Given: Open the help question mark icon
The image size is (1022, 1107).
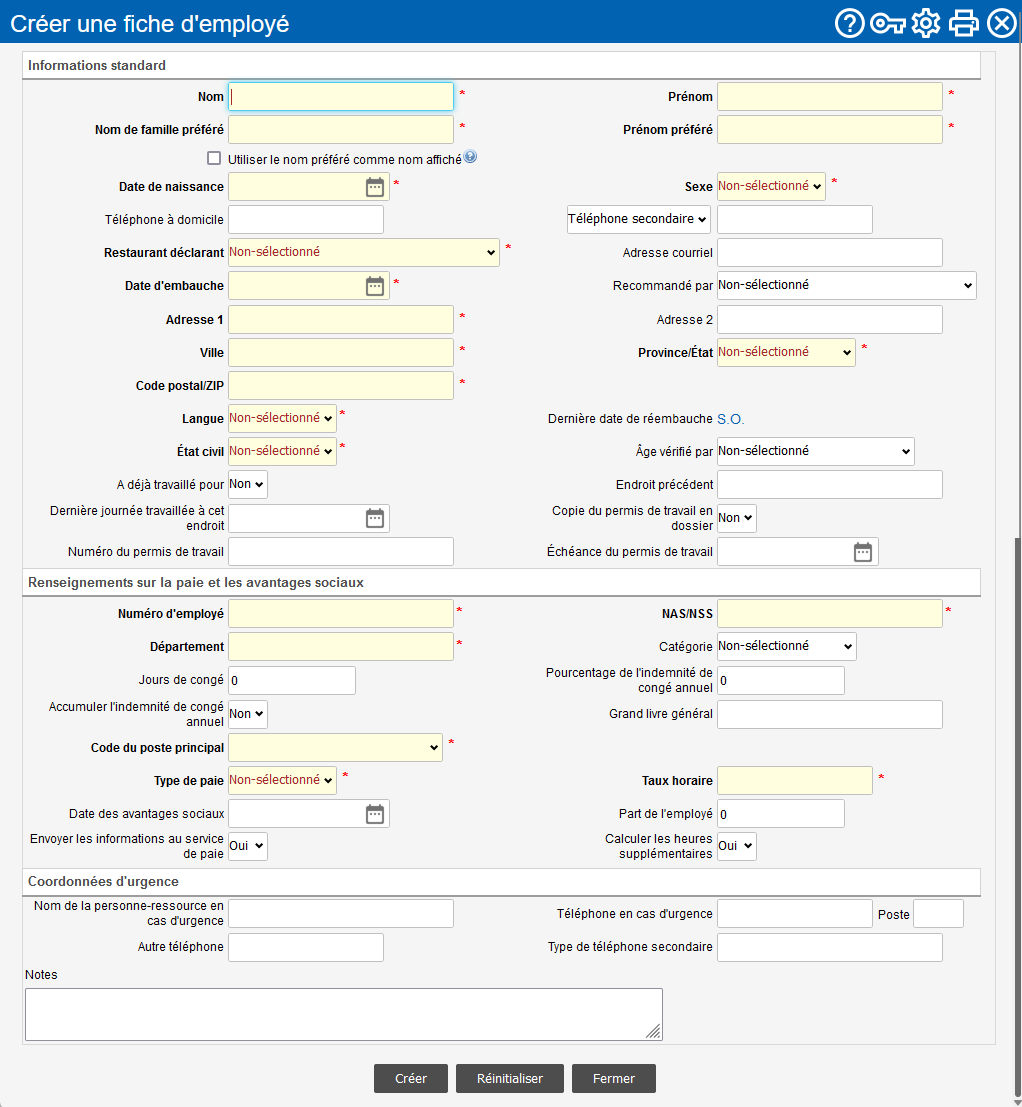Looking at the screenshot, I should tap(849, 23).
